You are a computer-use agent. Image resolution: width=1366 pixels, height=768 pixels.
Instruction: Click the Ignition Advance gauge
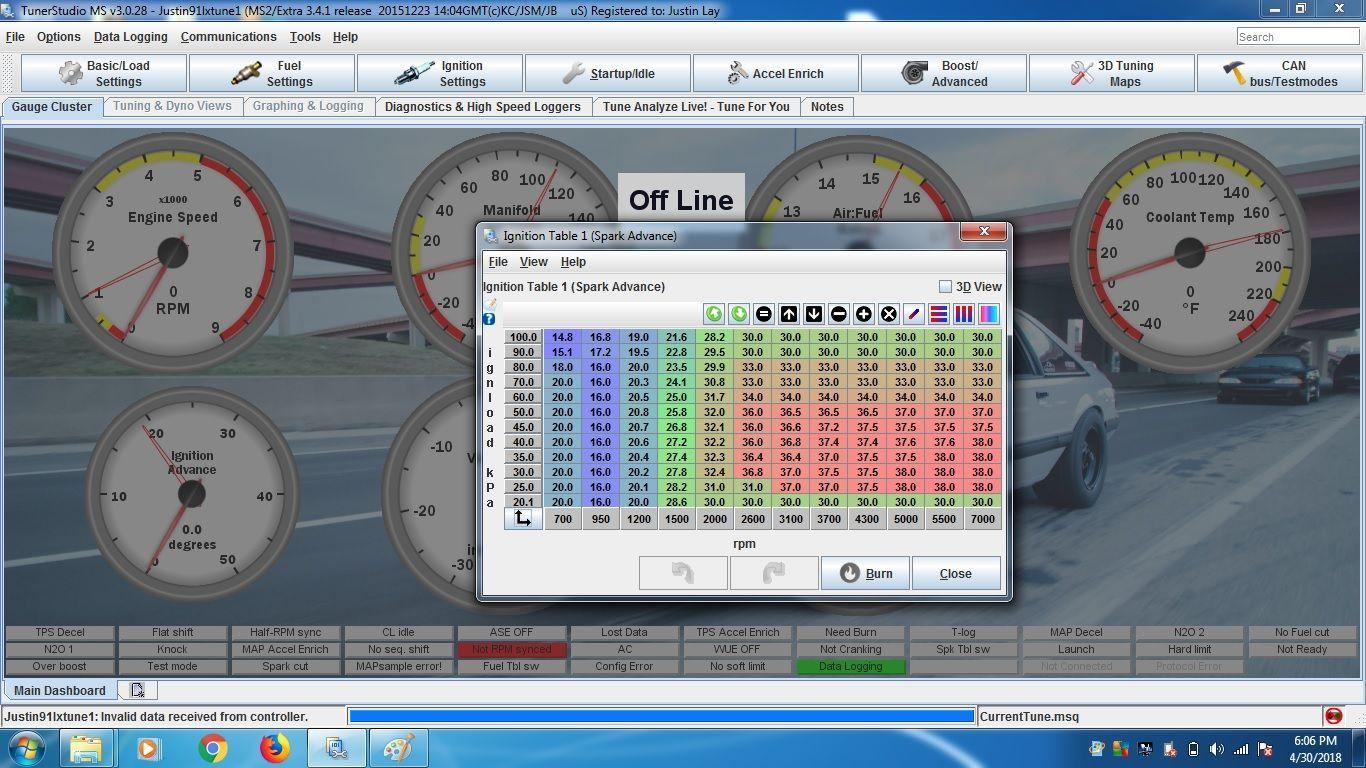(192, 493)
